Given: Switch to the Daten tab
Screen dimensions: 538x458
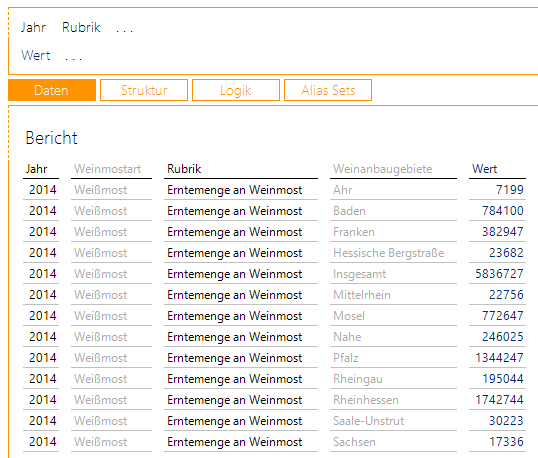Looking at the screenshot, I should (52, 90).
